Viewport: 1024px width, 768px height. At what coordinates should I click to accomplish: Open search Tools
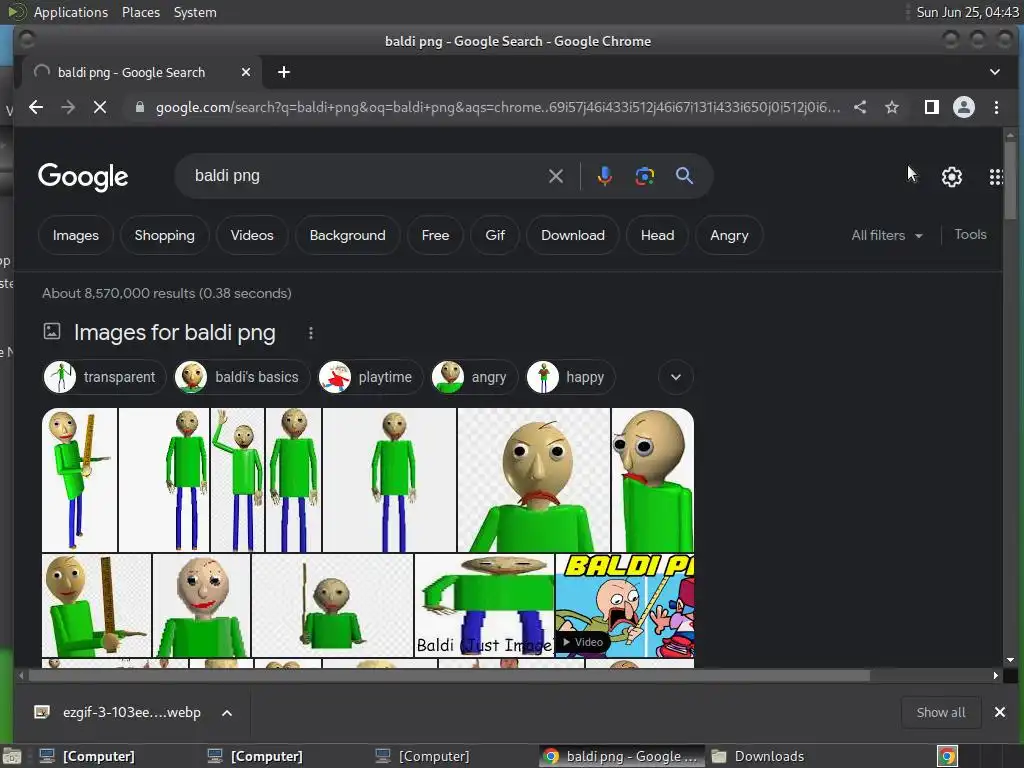tap(970, 234)
